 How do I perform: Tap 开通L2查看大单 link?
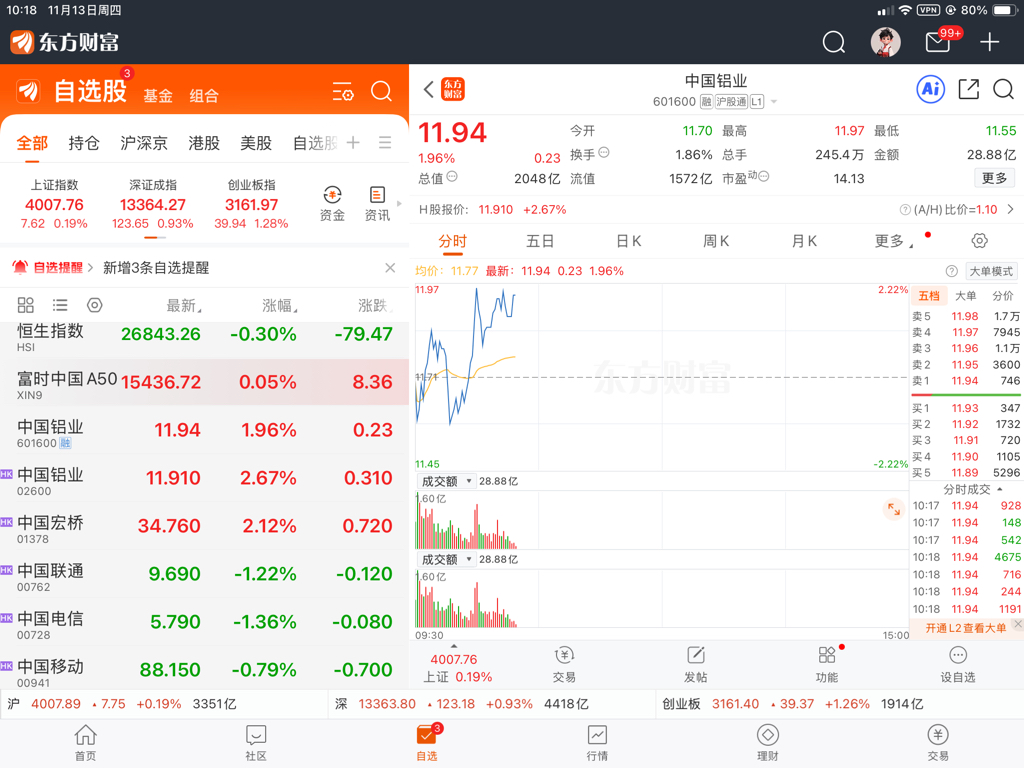(x=965, y=628)
